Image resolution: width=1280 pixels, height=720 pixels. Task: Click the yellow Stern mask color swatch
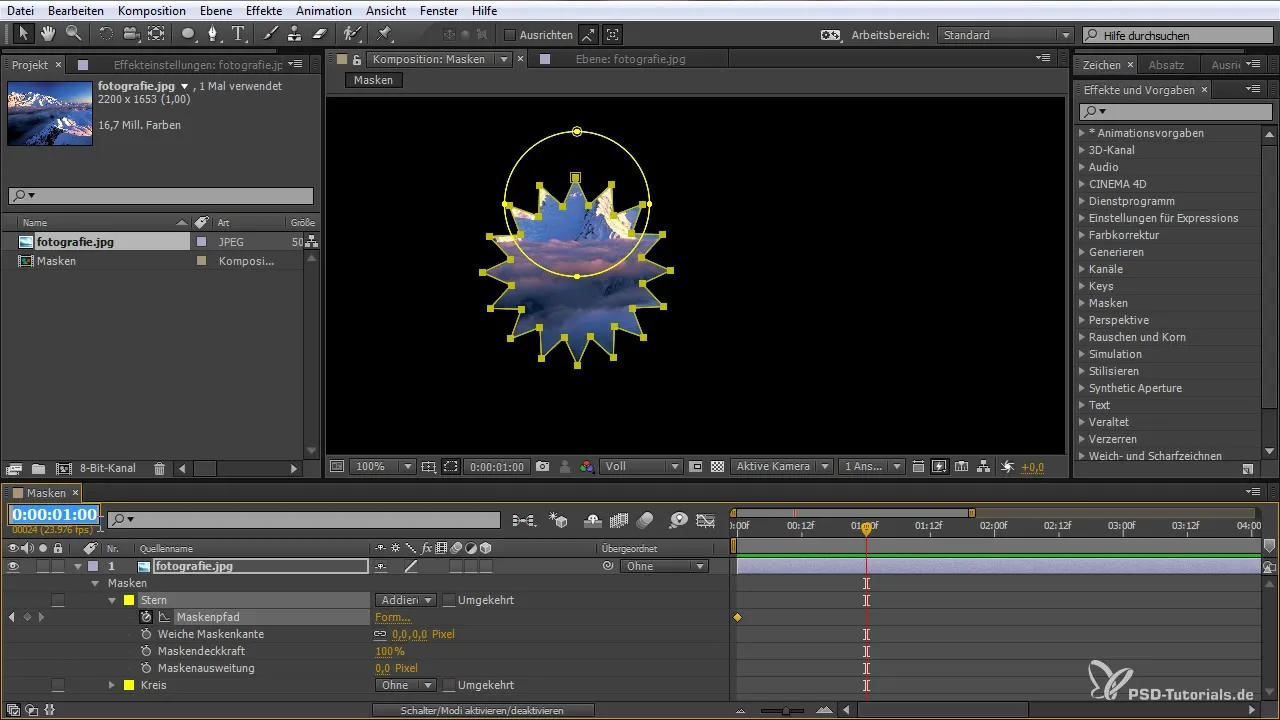128,600
